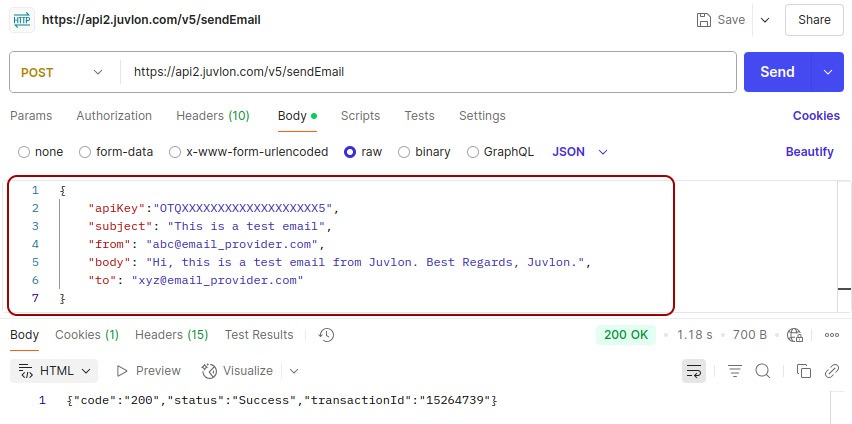Screen dimensions: 852x424
Task: Open the POST method dropdown
Action: tap(61, 72)
